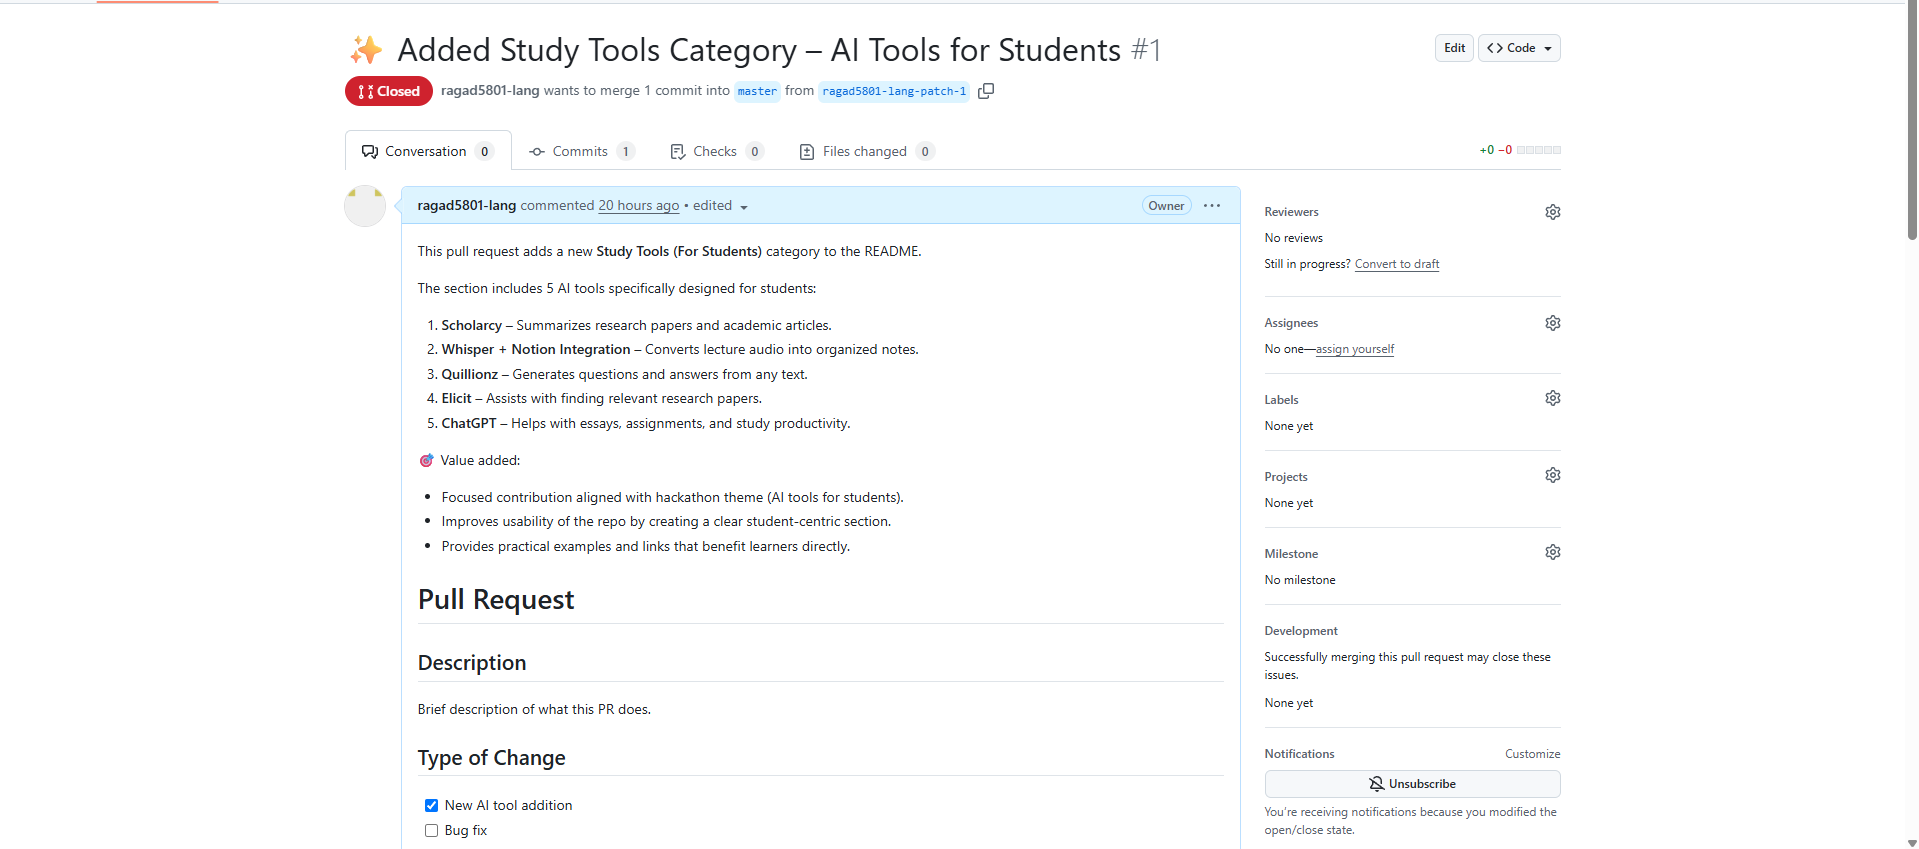Click the Edit title button
This screenshot has width=1919, height=849.
click(x=1454, y=48)
